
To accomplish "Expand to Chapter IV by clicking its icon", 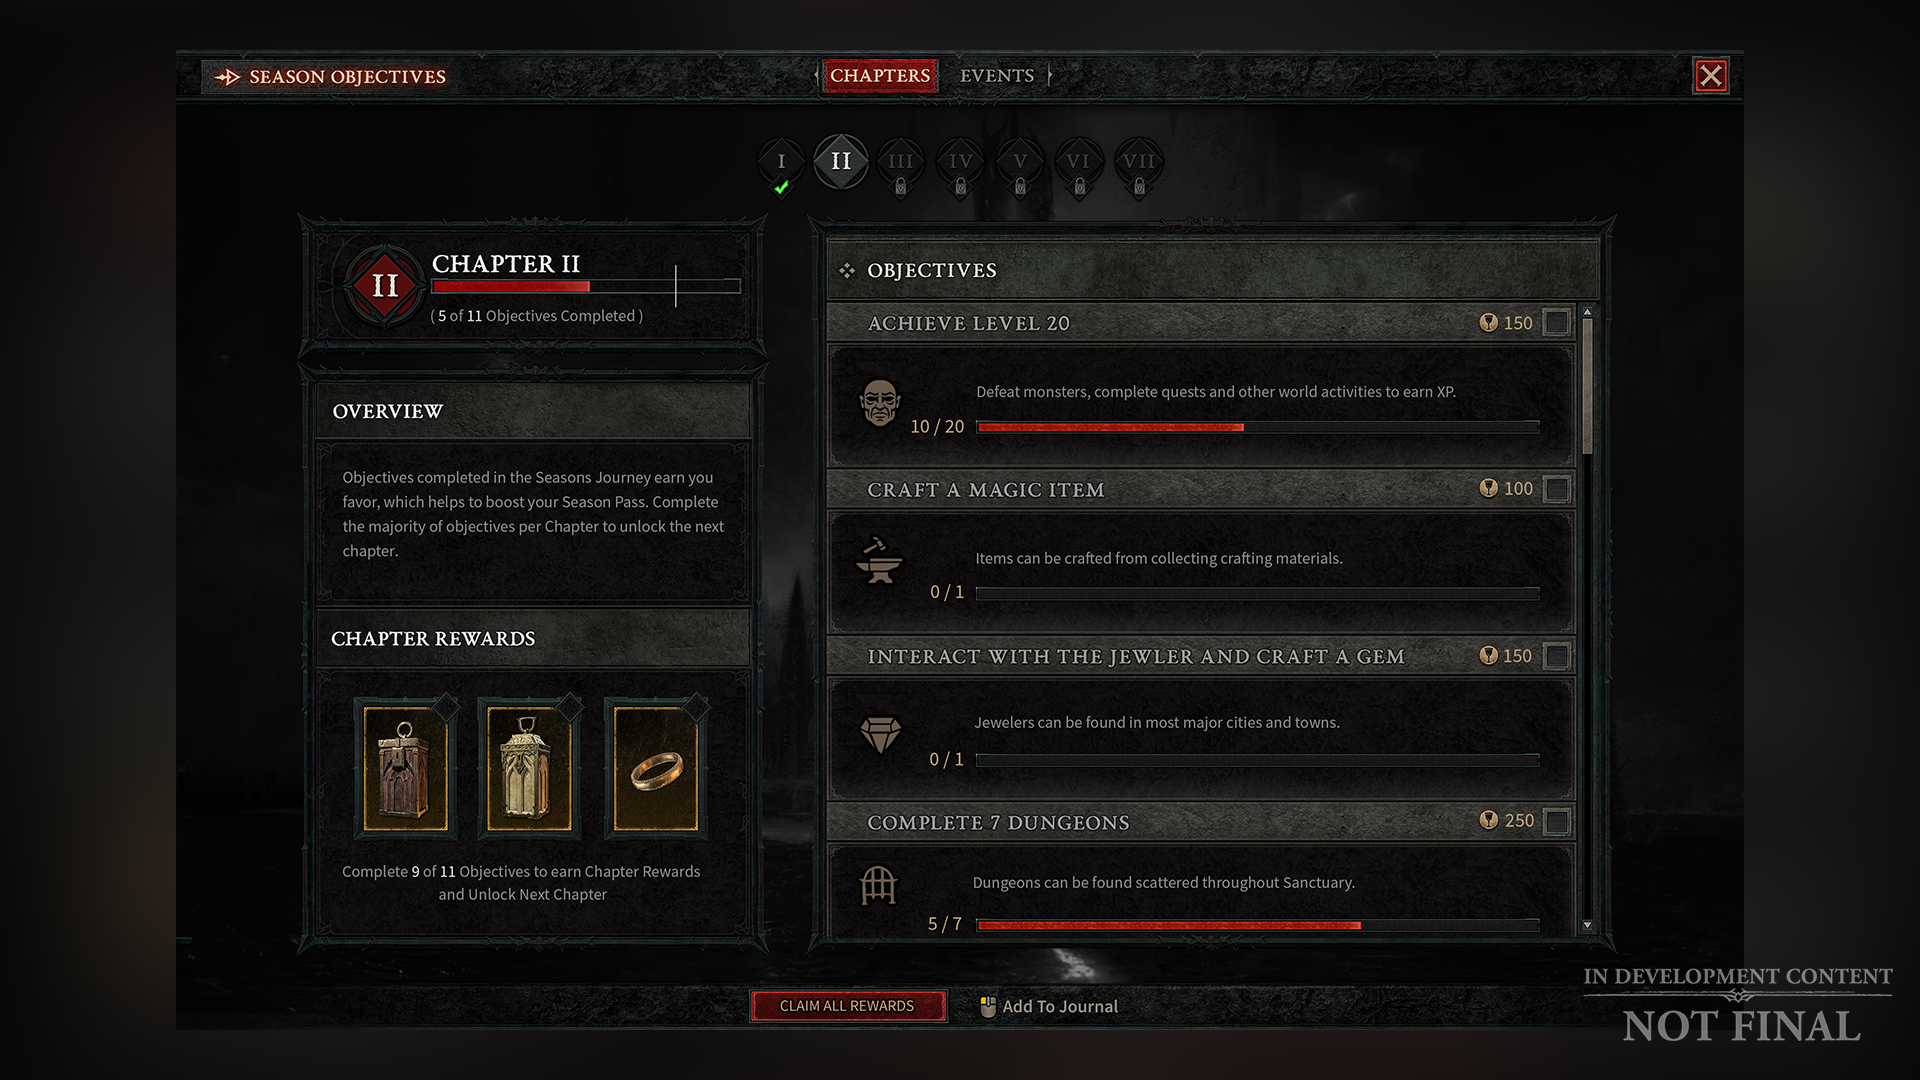I will (x=960, y=161).
